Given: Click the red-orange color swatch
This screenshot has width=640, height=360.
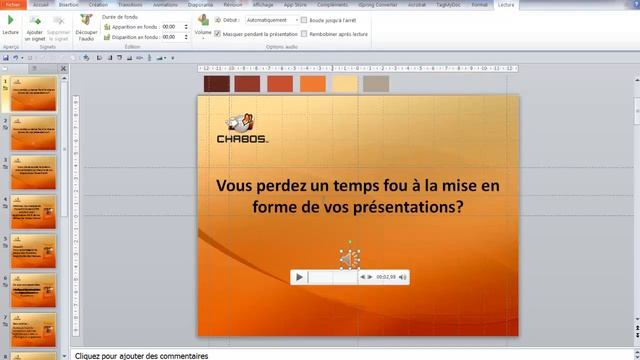Looking at the screenshot, I should (280, 84).
